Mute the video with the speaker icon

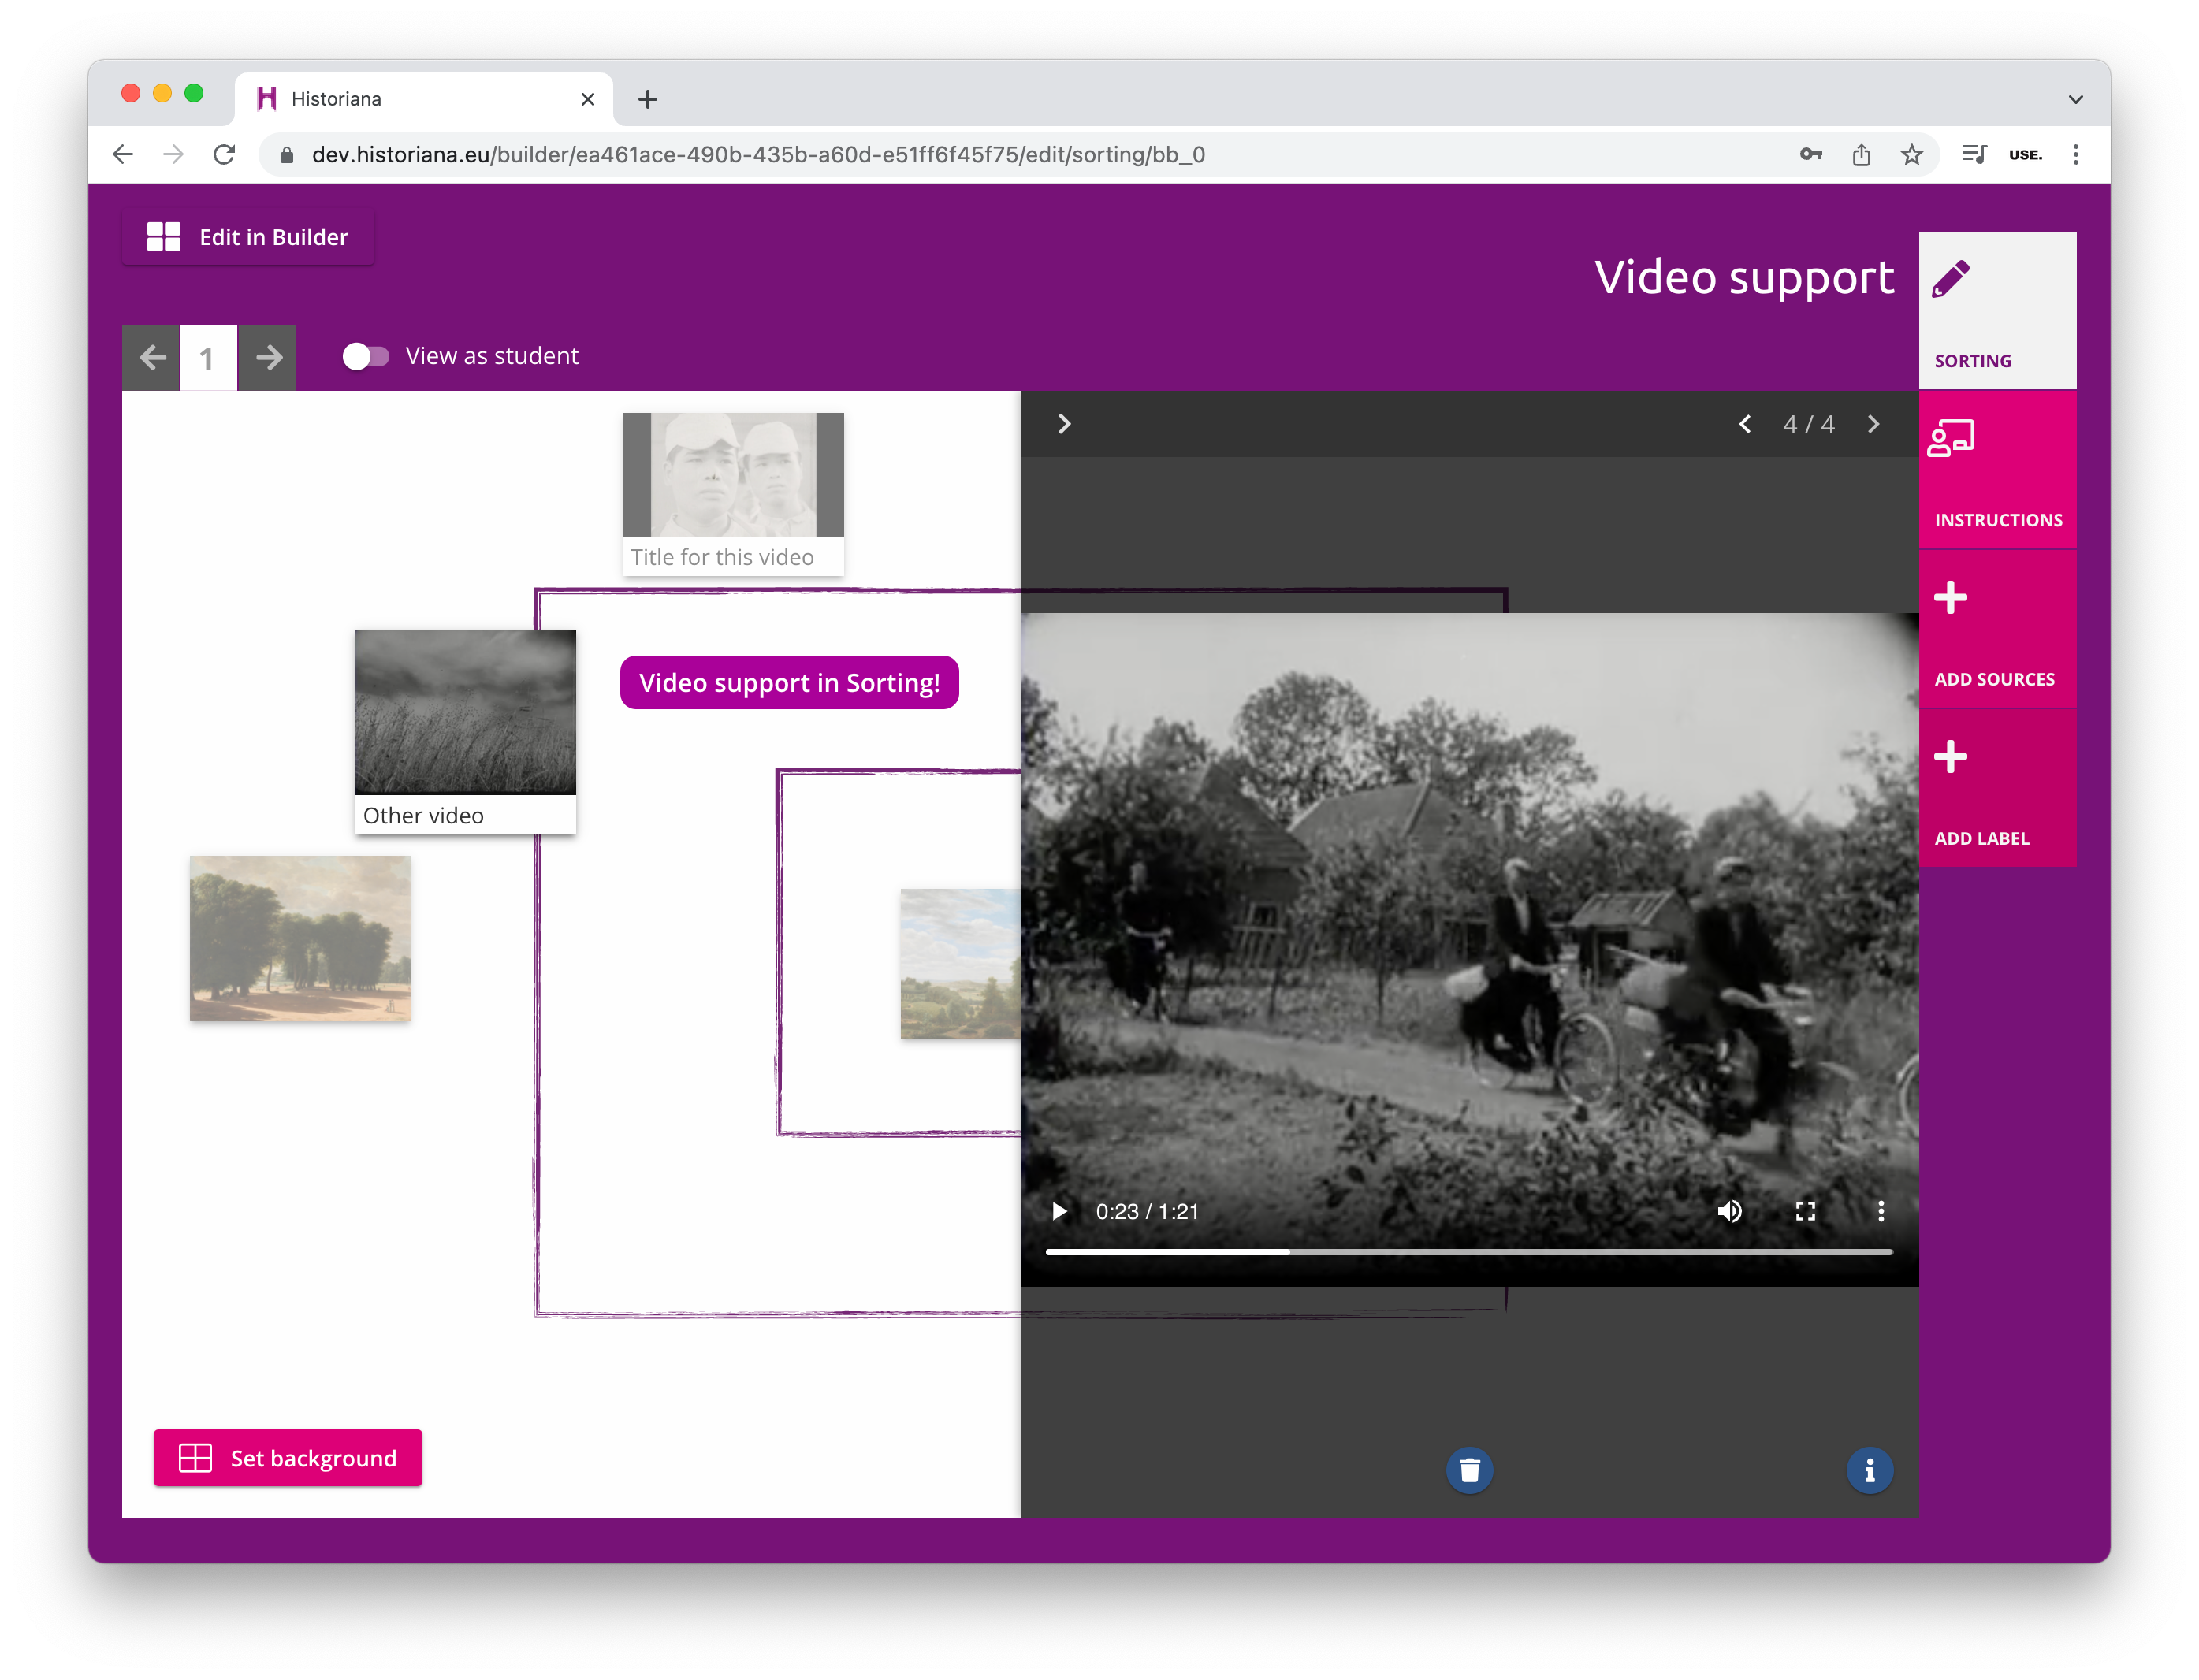click(x=1729, y=1211)
